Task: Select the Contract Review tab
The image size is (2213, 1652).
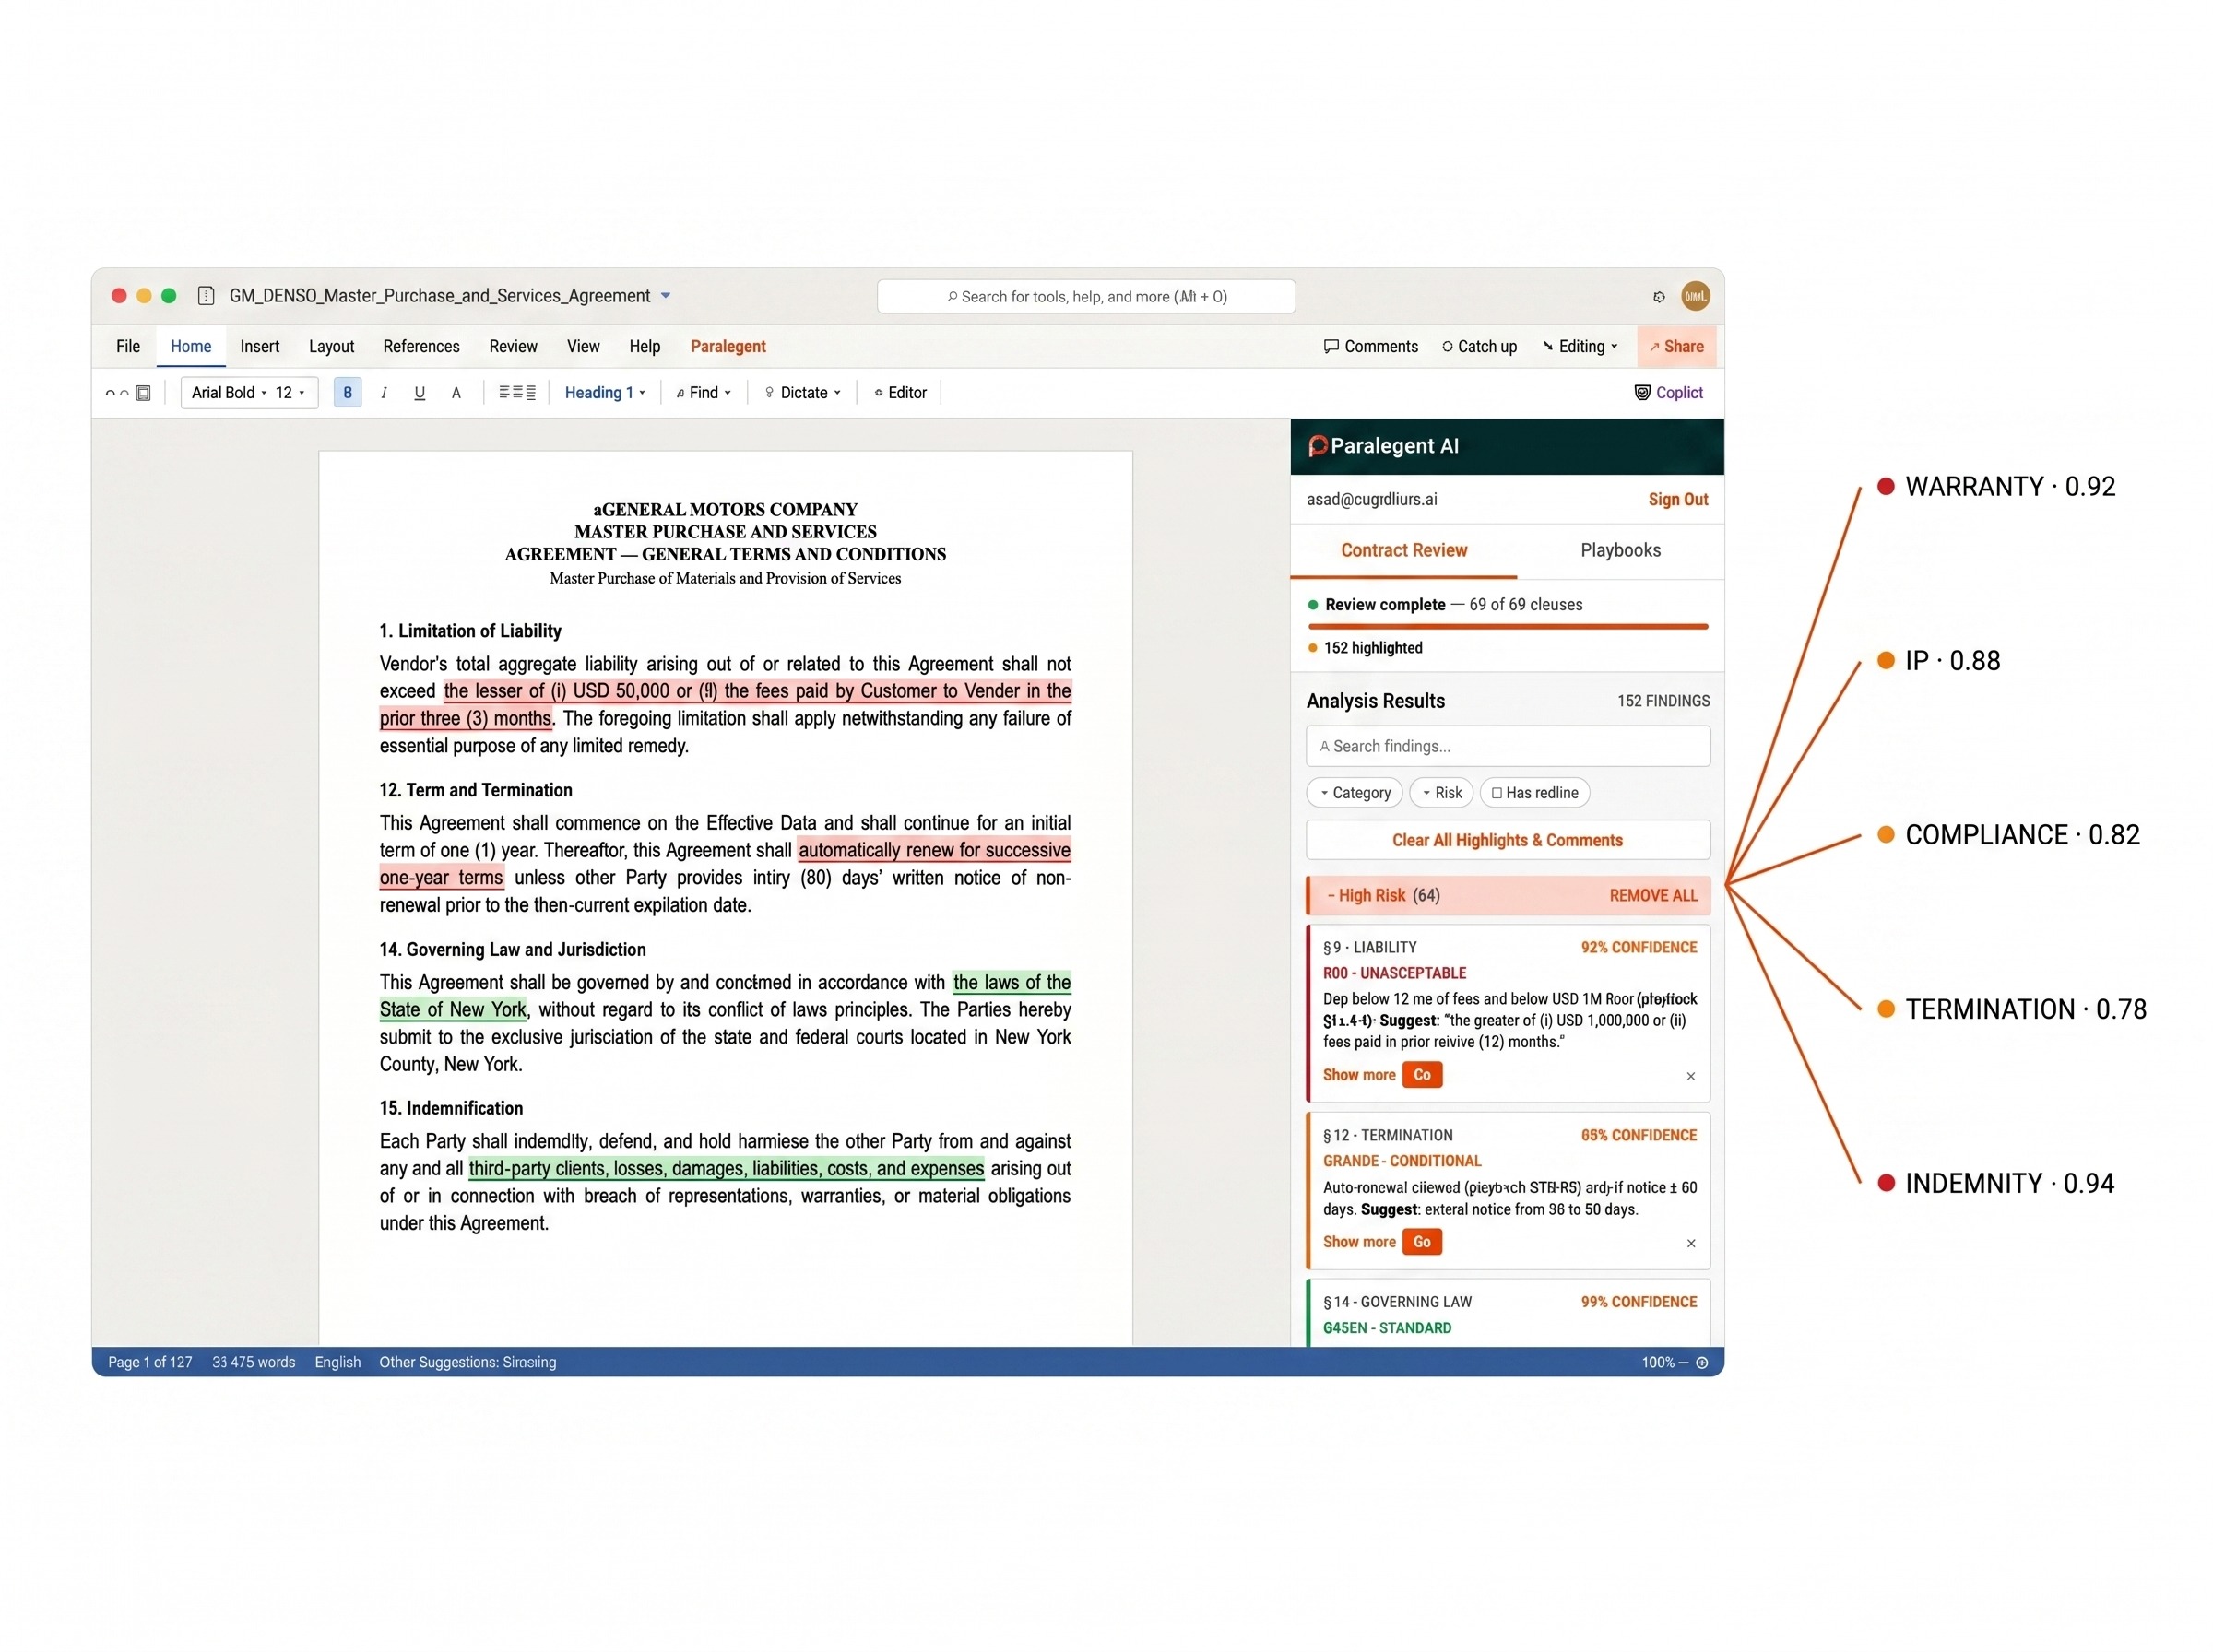Action: coord(1403,550)
